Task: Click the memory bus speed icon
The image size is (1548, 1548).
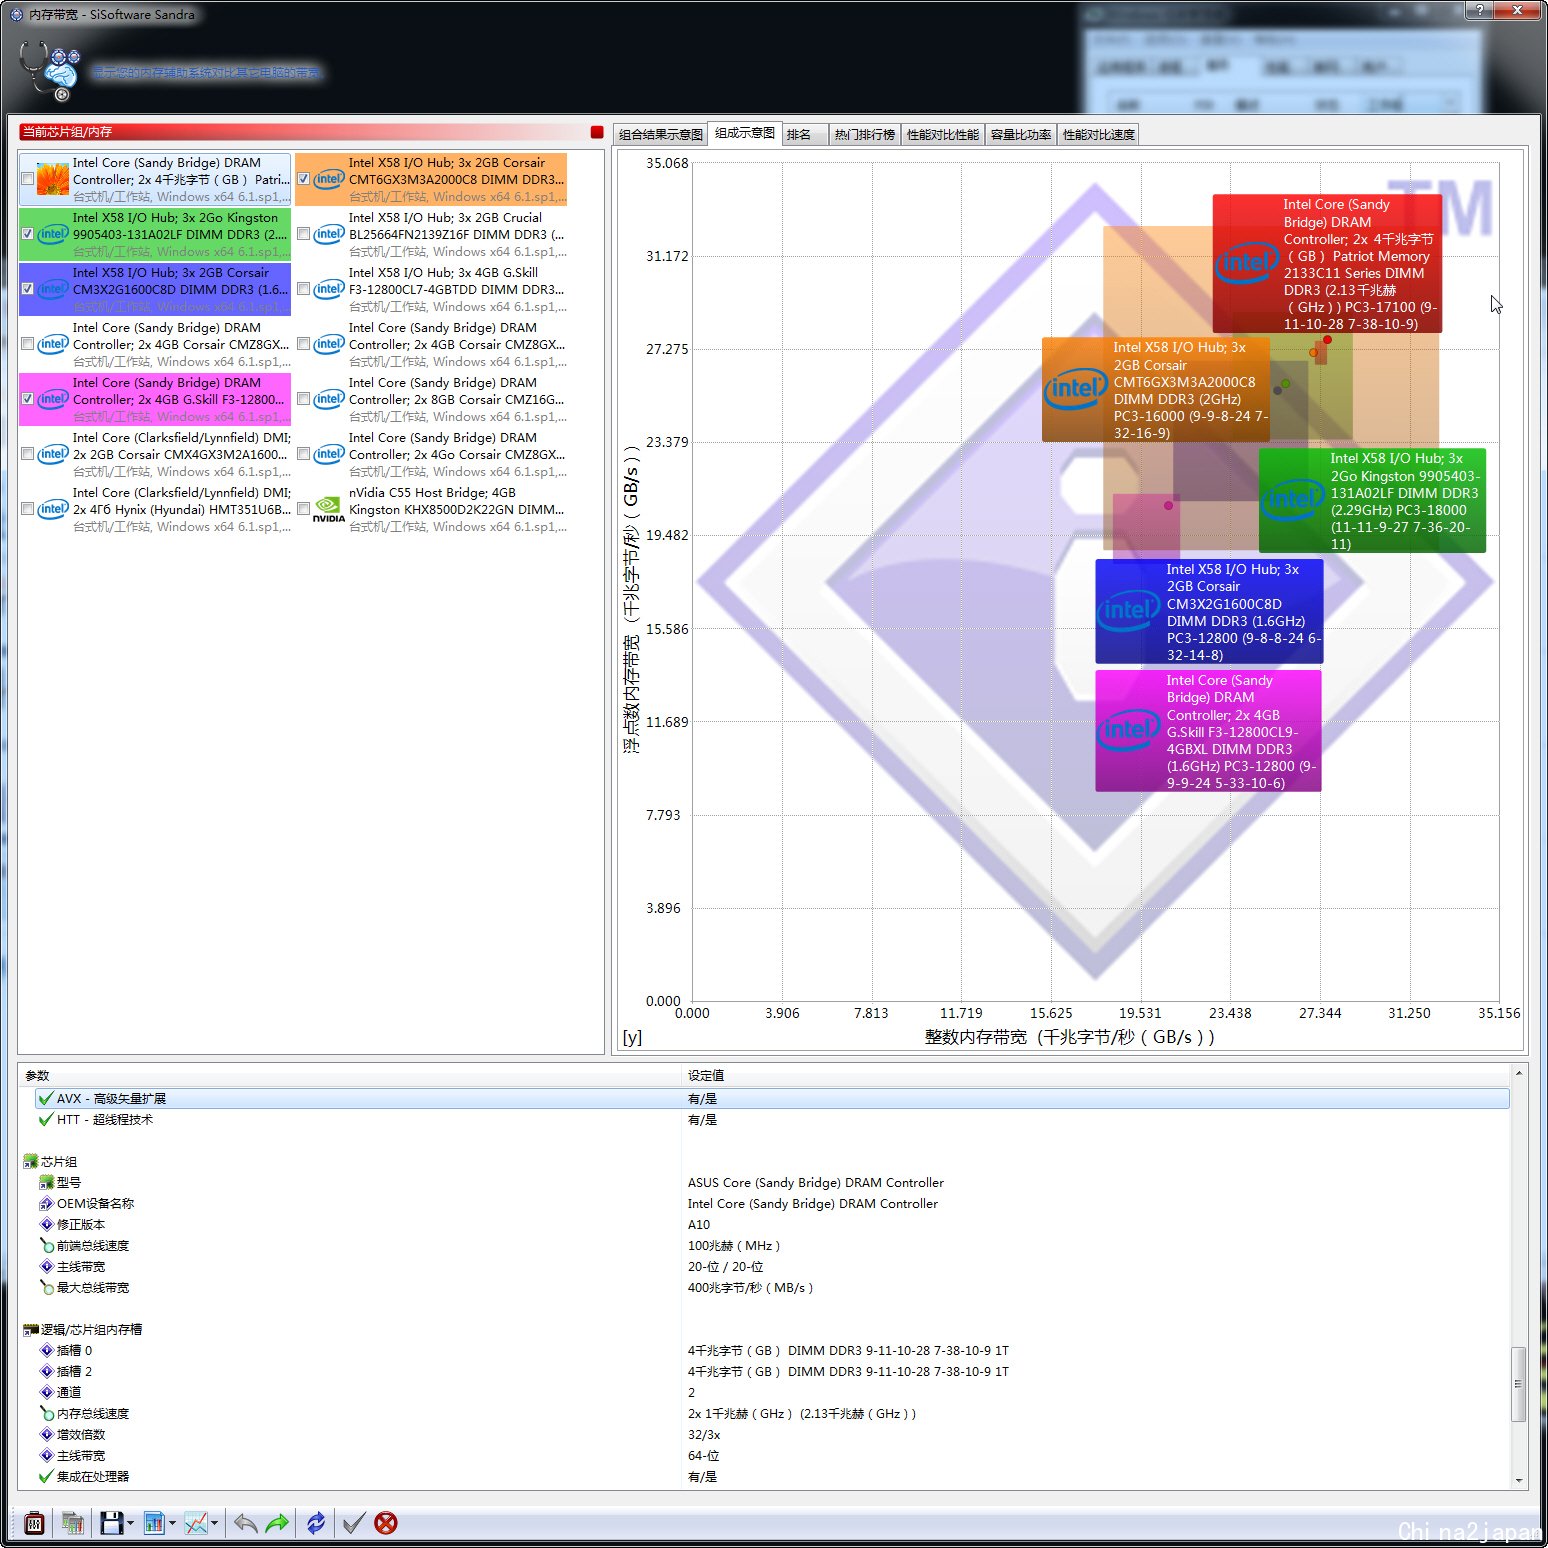Action: coord(46,1413)
